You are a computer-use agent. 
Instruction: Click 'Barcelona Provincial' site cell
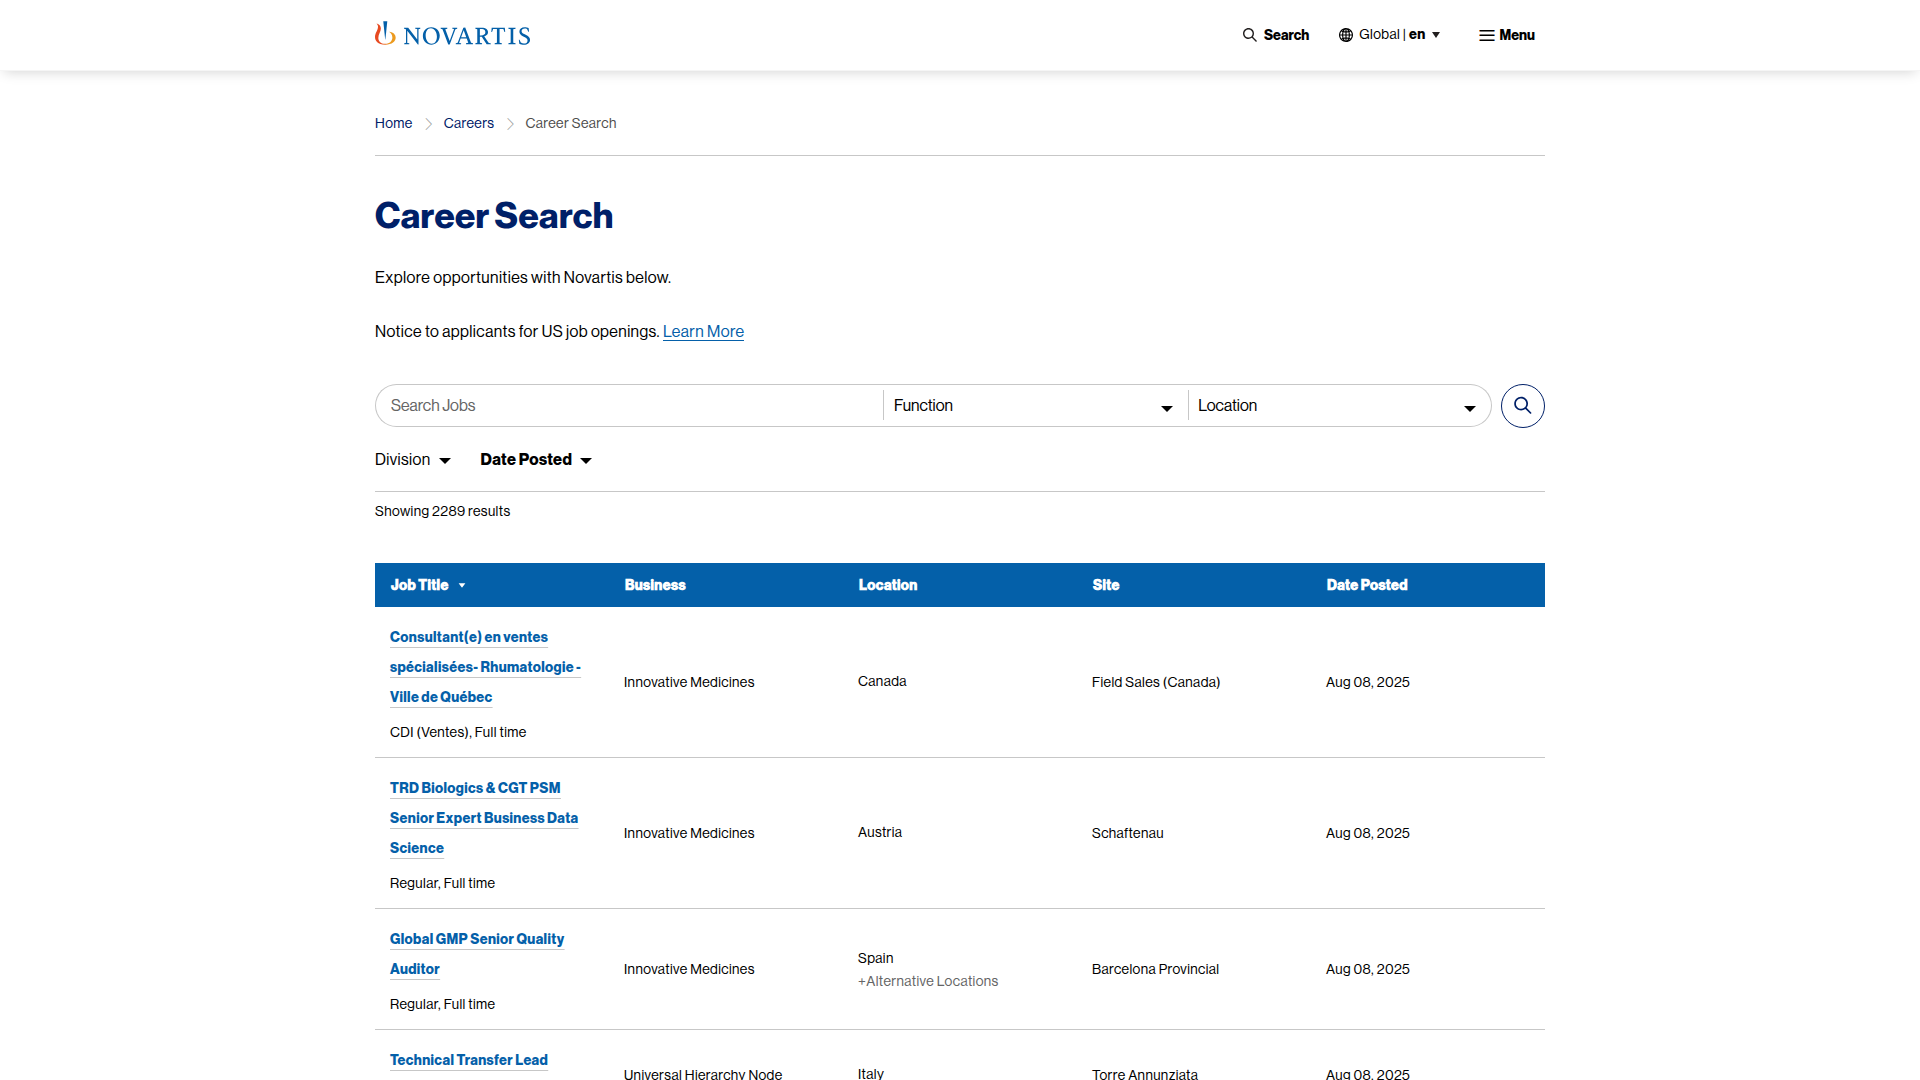point(1155,970)
